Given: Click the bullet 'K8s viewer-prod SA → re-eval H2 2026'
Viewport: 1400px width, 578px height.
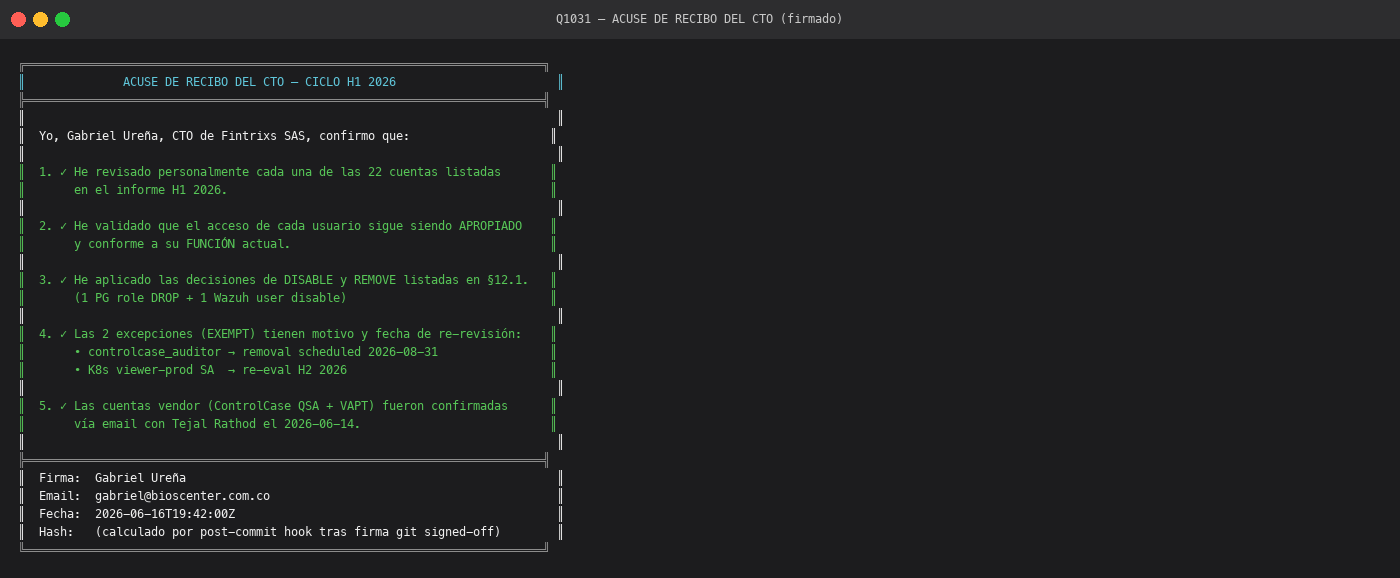Looking at the screenshot, I should 210,370.
